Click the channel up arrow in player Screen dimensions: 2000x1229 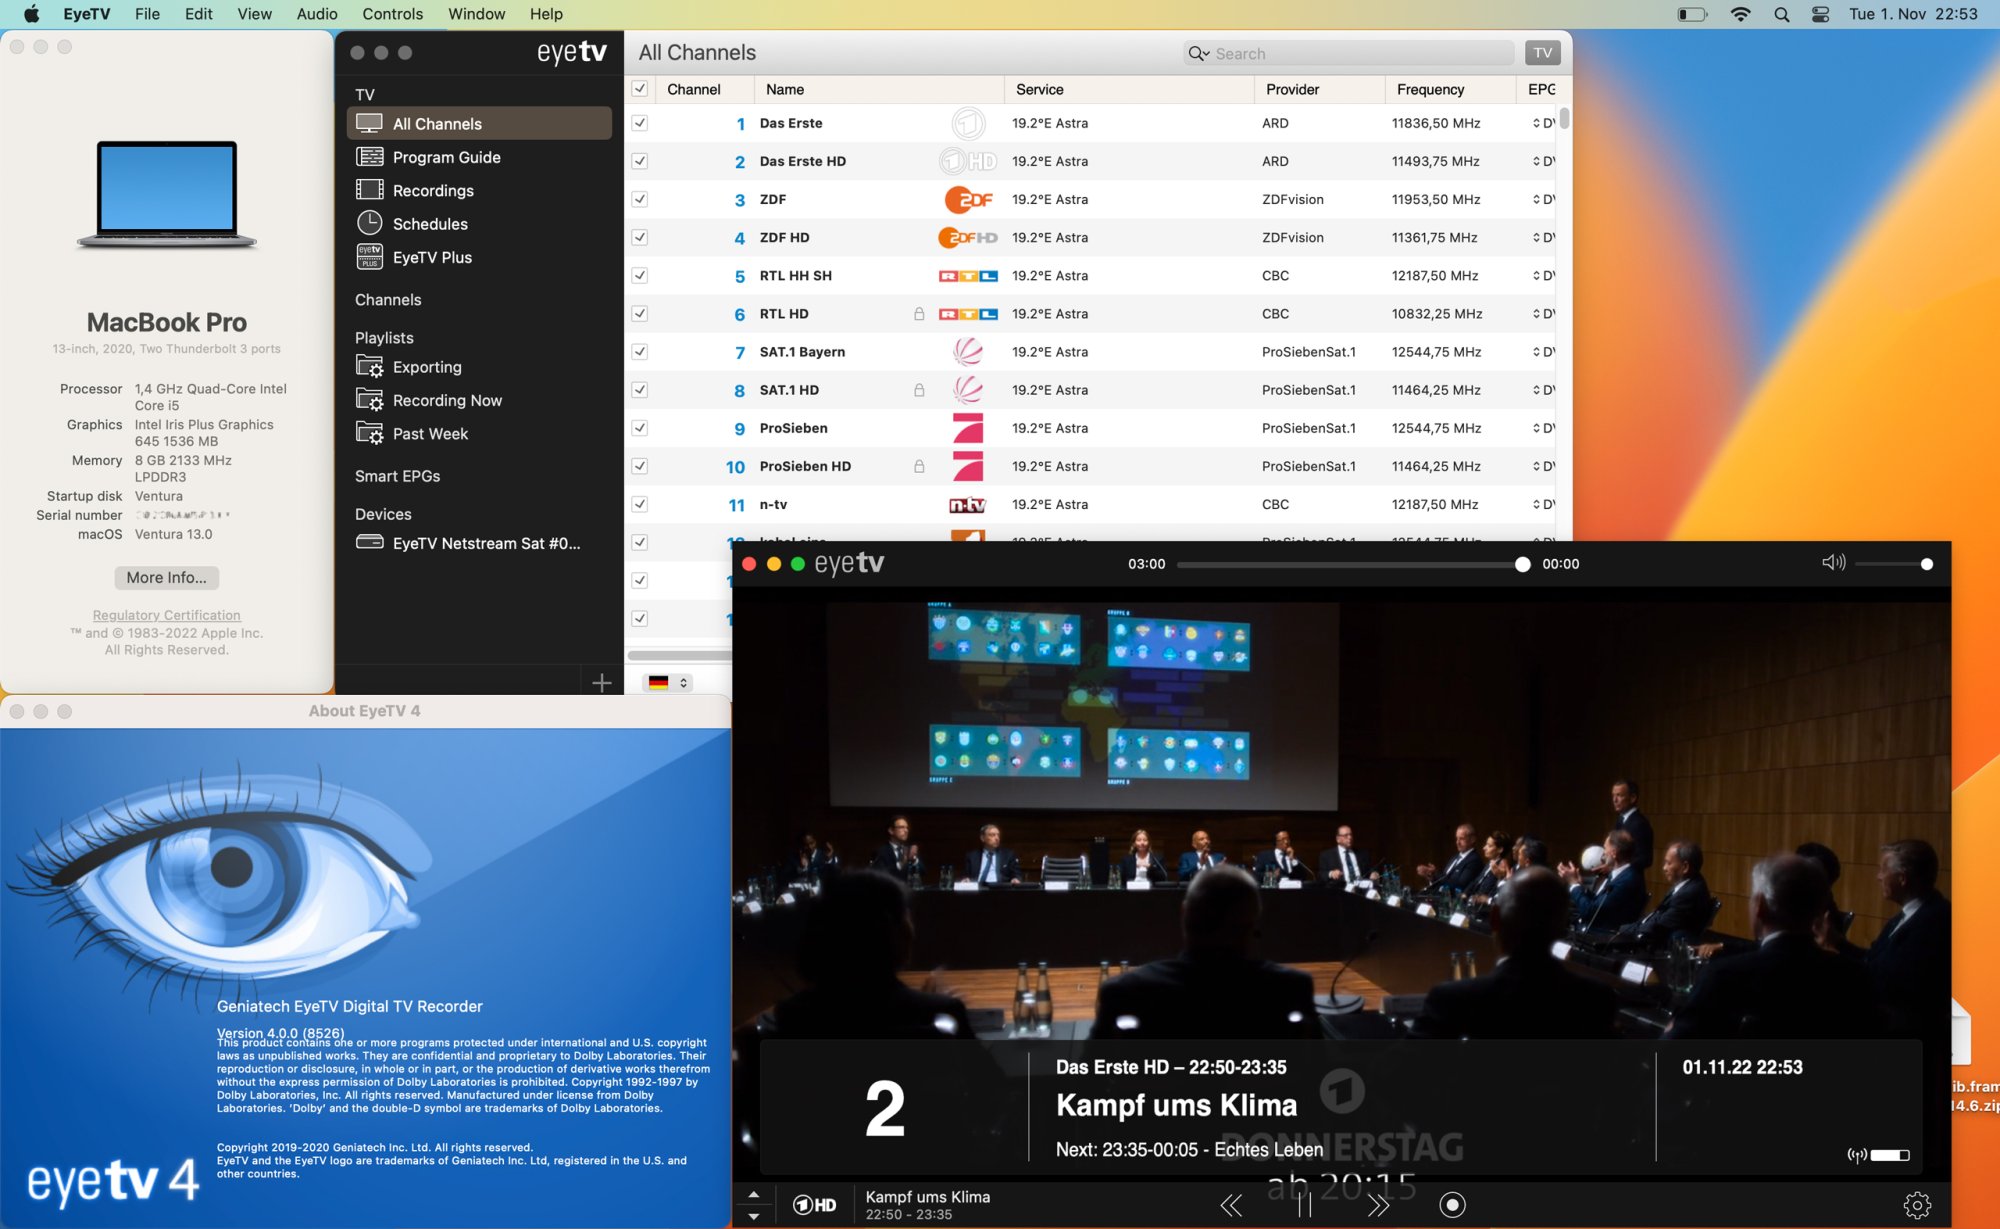(x=754, y=1194)
